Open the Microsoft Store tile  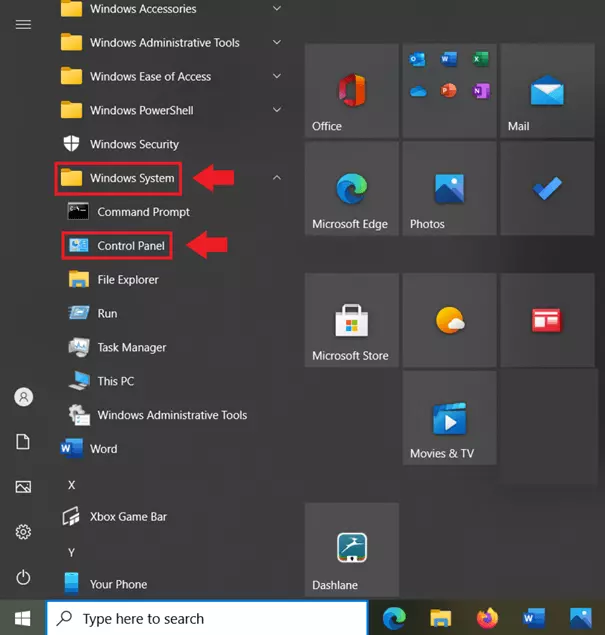(351, 320)
